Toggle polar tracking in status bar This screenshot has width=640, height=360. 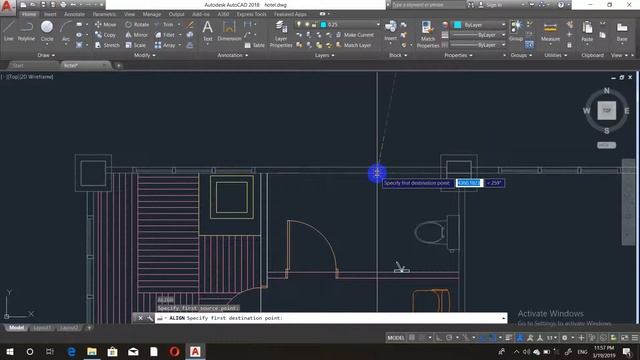tap(449, 338)
